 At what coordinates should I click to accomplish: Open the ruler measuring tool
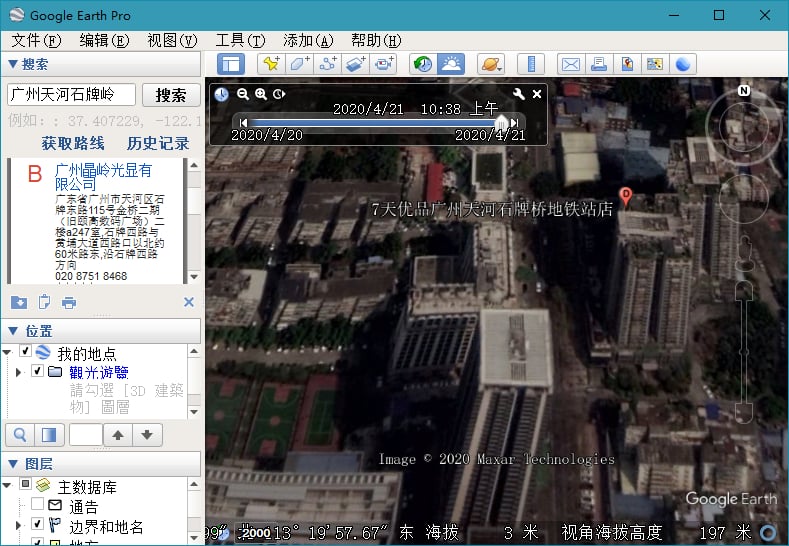click(530, 64)
